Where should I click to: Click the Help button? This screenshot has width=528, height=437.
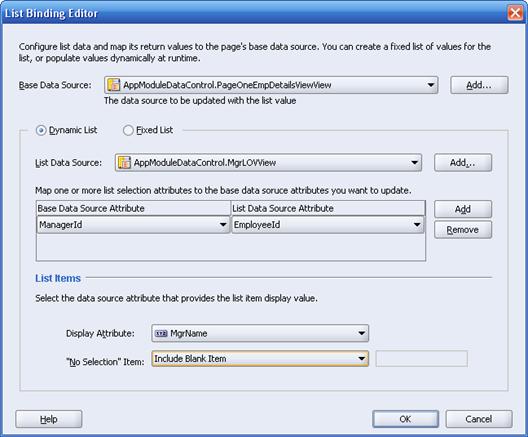pyautogui.click(x=49, y=419)
